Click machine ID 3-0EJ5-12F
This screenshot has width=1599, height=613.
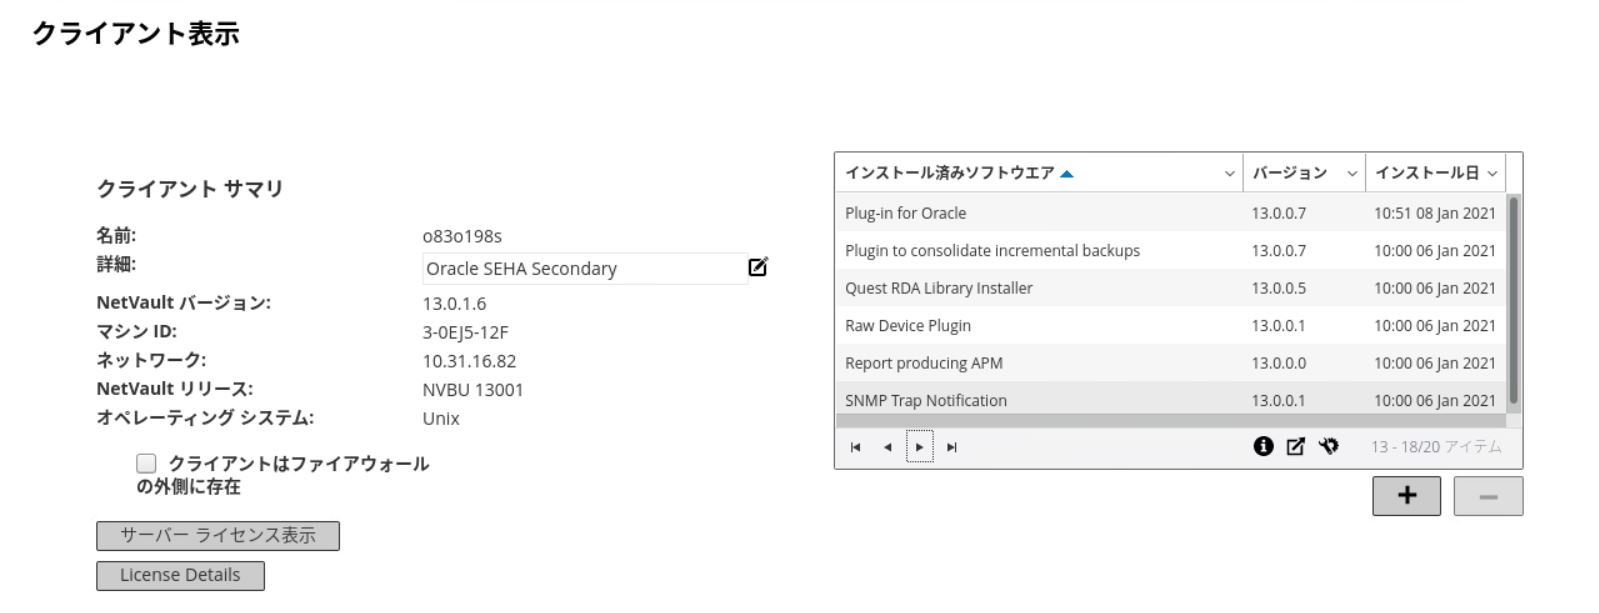point(465,333)
